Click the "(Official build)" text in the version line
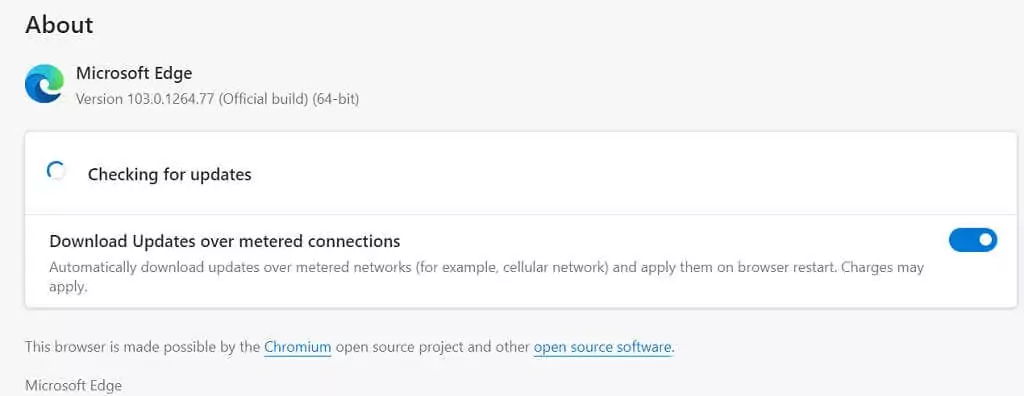The width and height of the screenshot is (1024, 396). tap(263, 99)
